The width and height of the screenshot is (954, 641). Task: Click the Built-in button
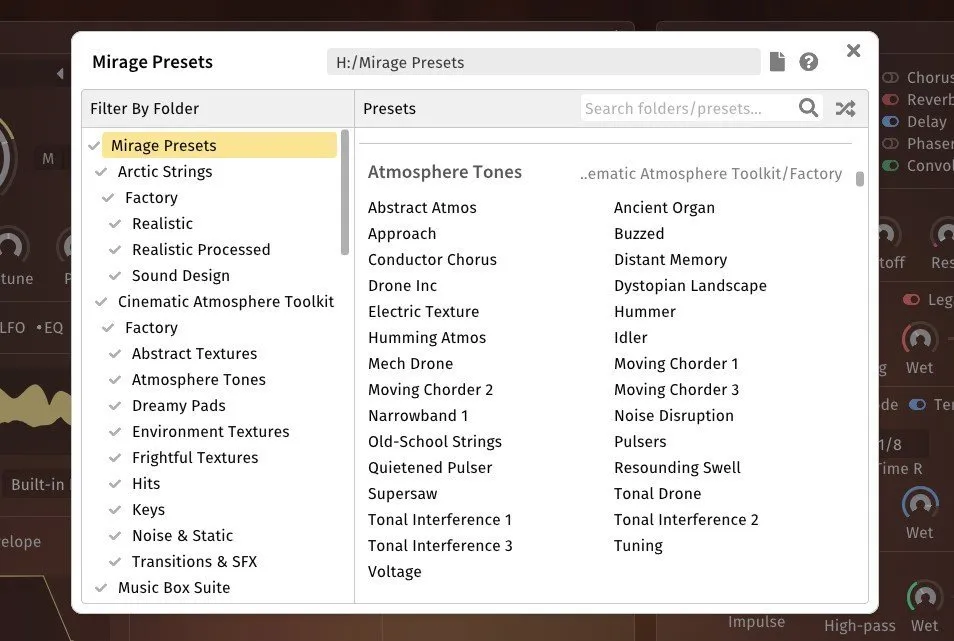(38, 484)
